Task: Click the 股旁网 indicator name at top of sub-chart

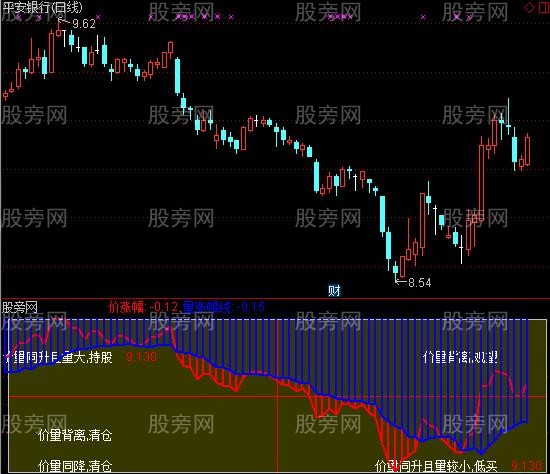Action: 20,308
